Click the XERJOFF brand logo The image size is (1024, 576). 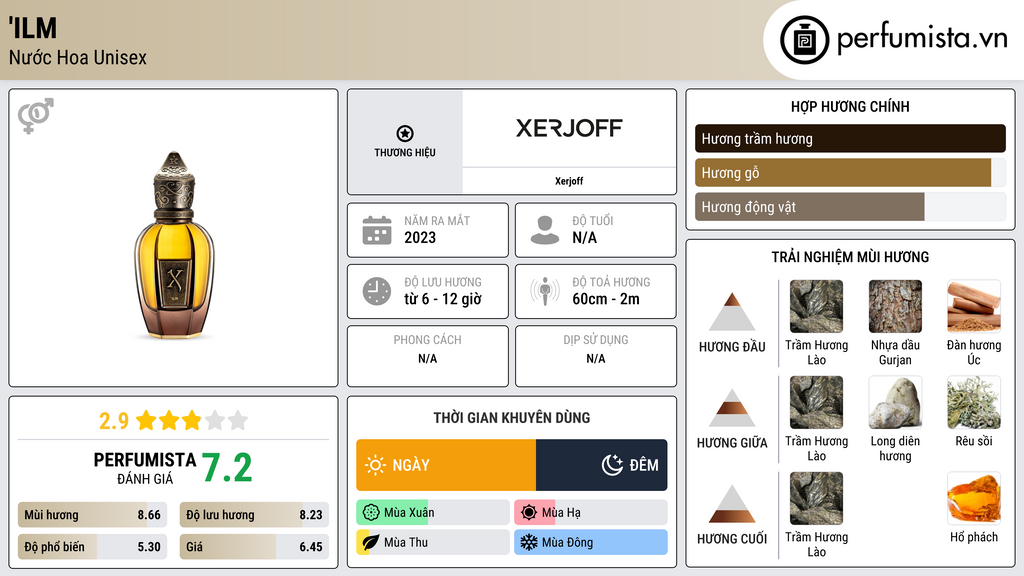click(x=568, y=128)
